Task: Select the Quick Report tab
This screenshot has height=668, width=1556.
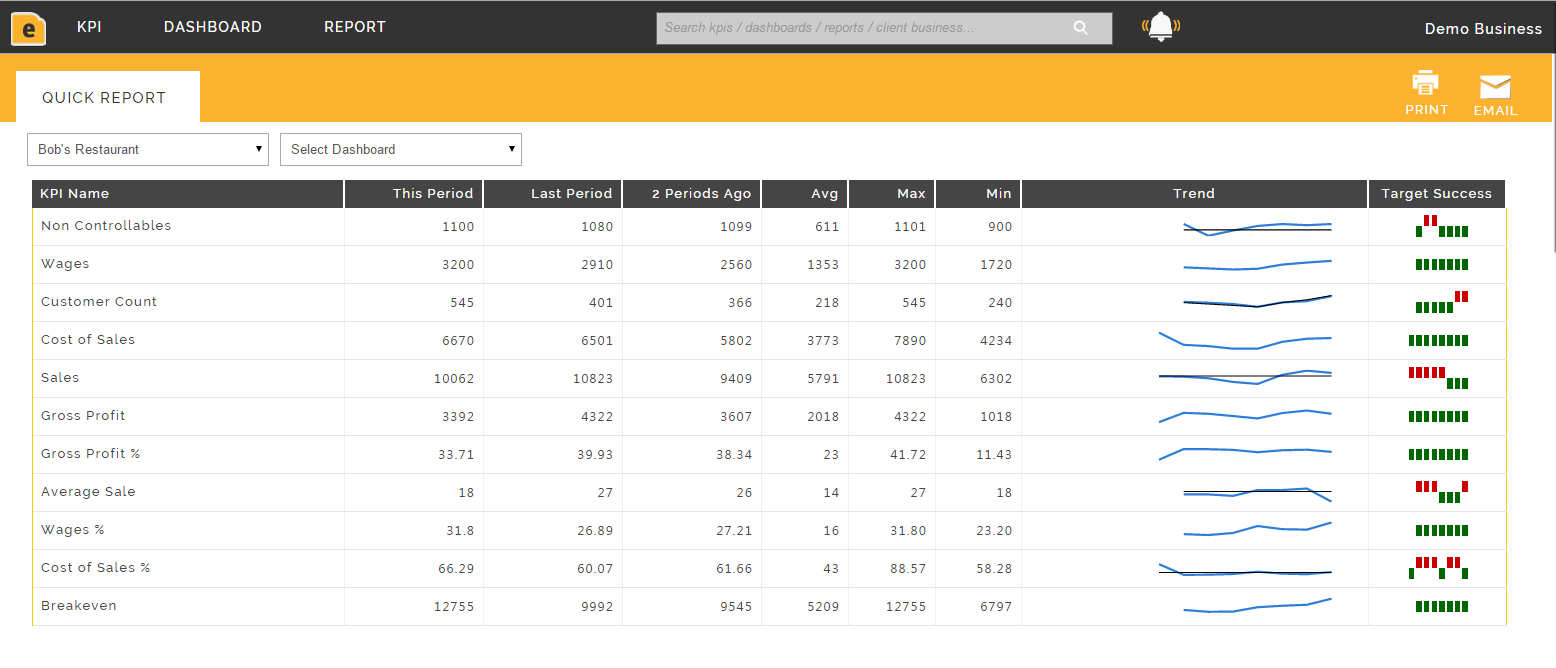Action: tap(104, 98)
